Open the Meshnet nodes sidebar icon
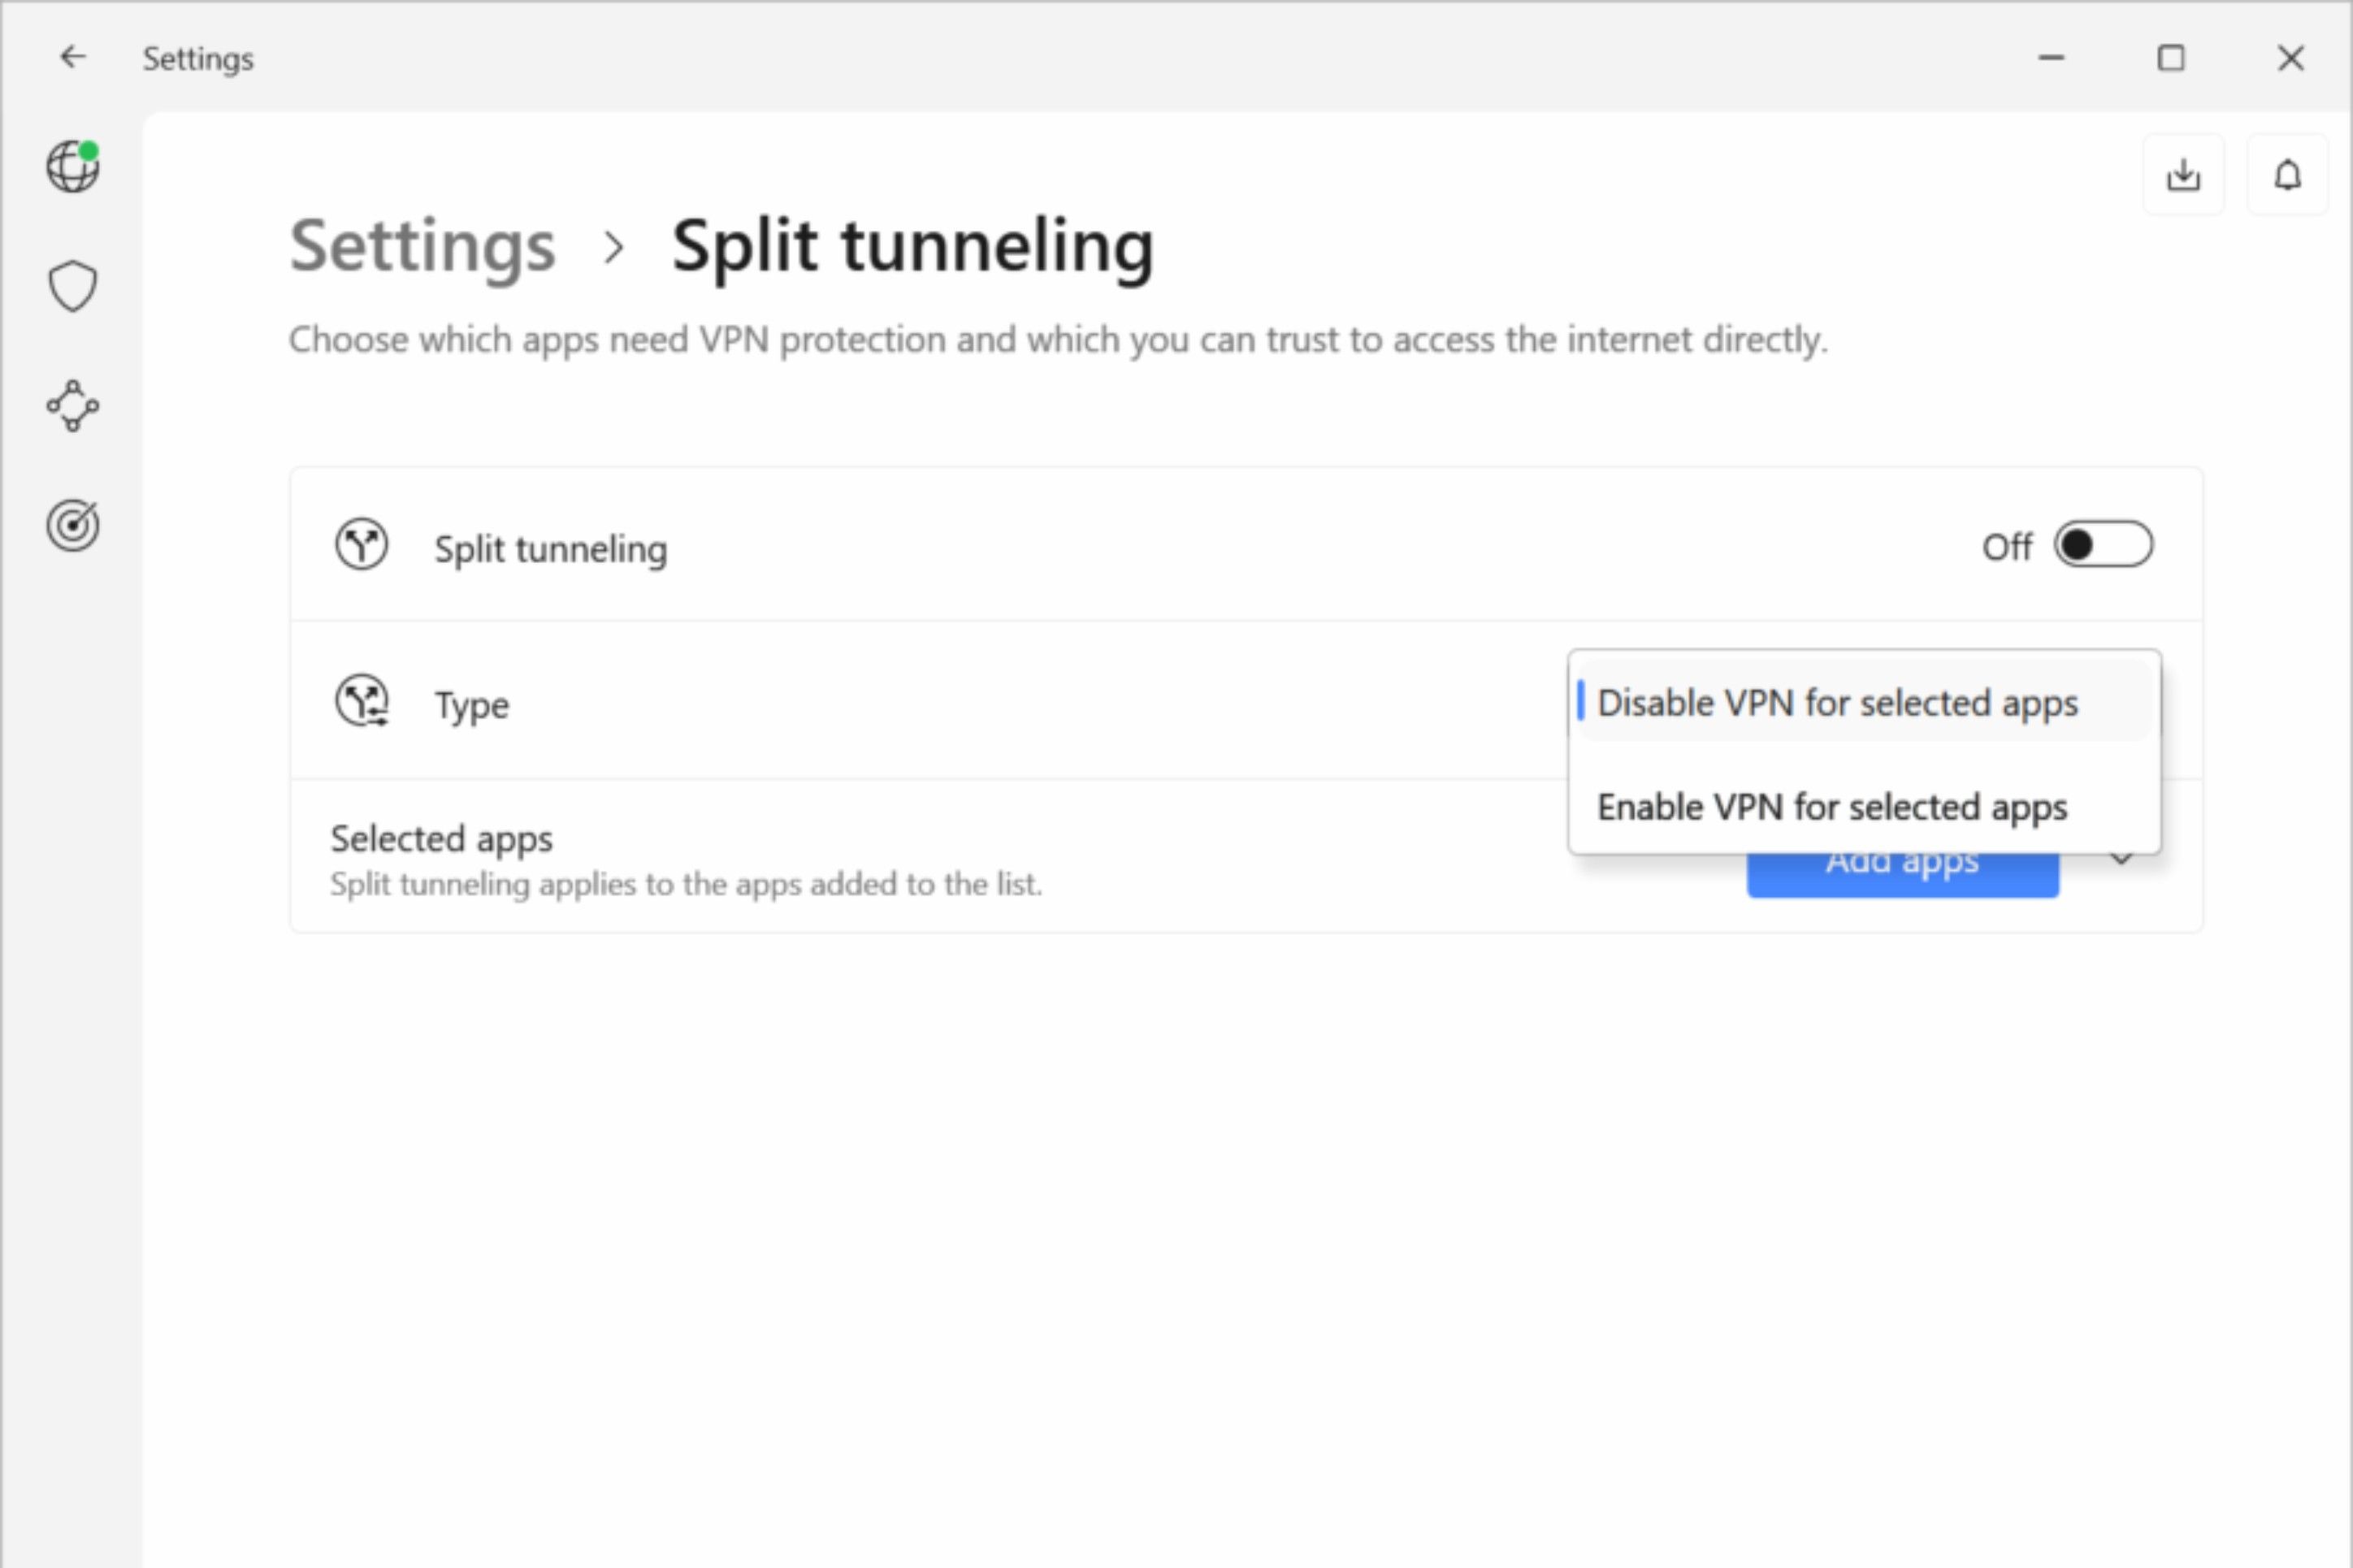 point(73,406)
